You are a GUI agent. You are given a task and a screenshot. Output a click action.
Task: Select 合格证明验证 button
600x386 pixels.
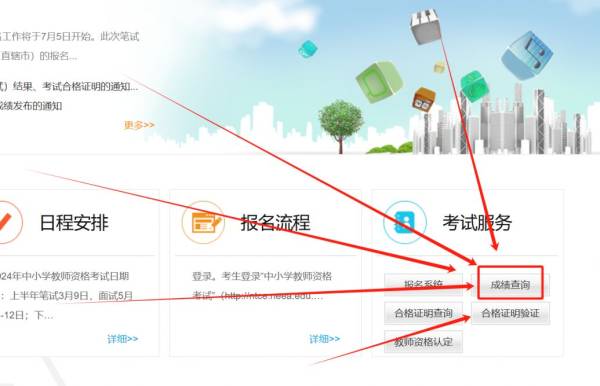pos(510,313)
